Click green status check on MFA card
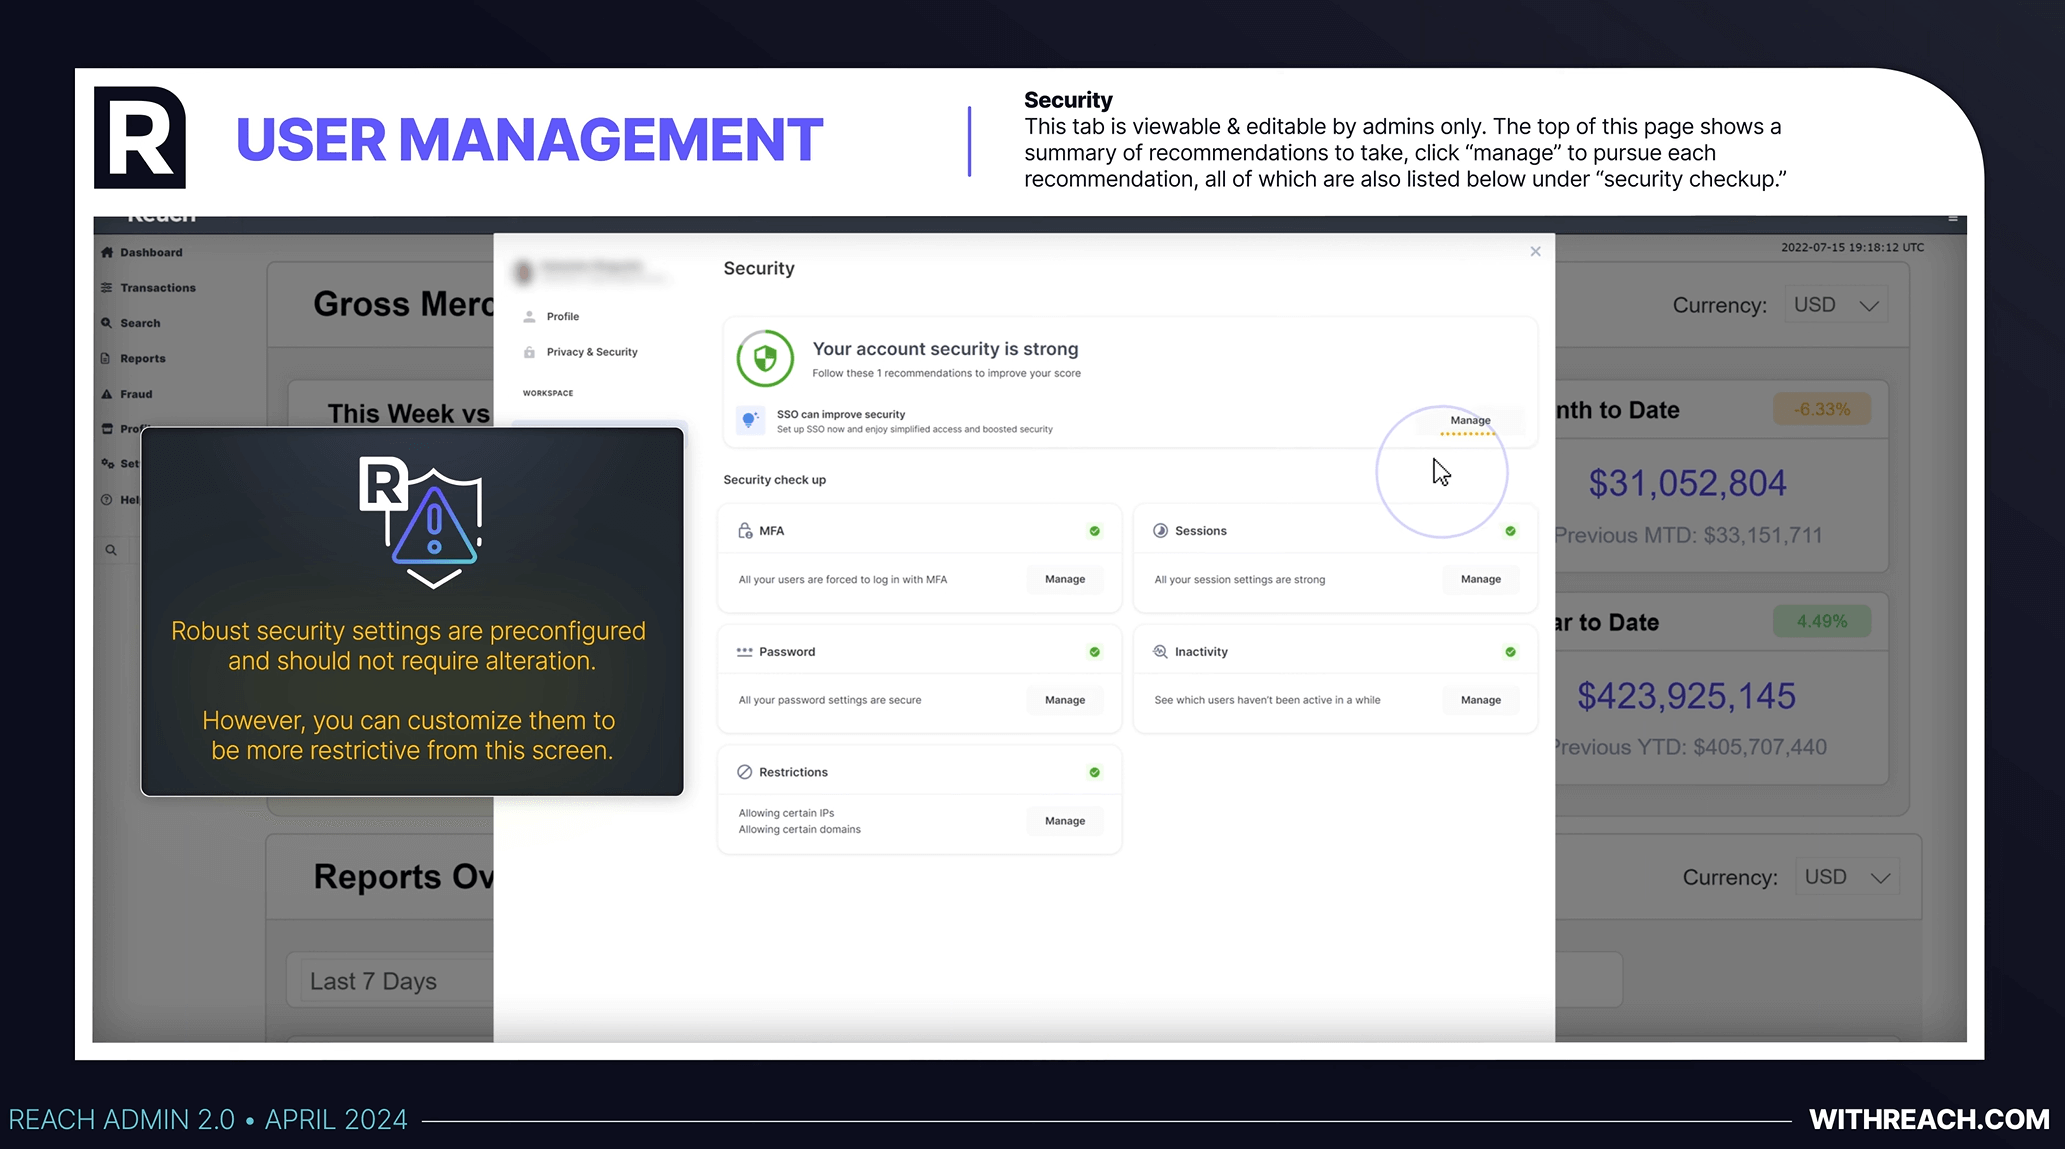The height and width of the screenshot is (1149, 2065). click(1094, 531)
